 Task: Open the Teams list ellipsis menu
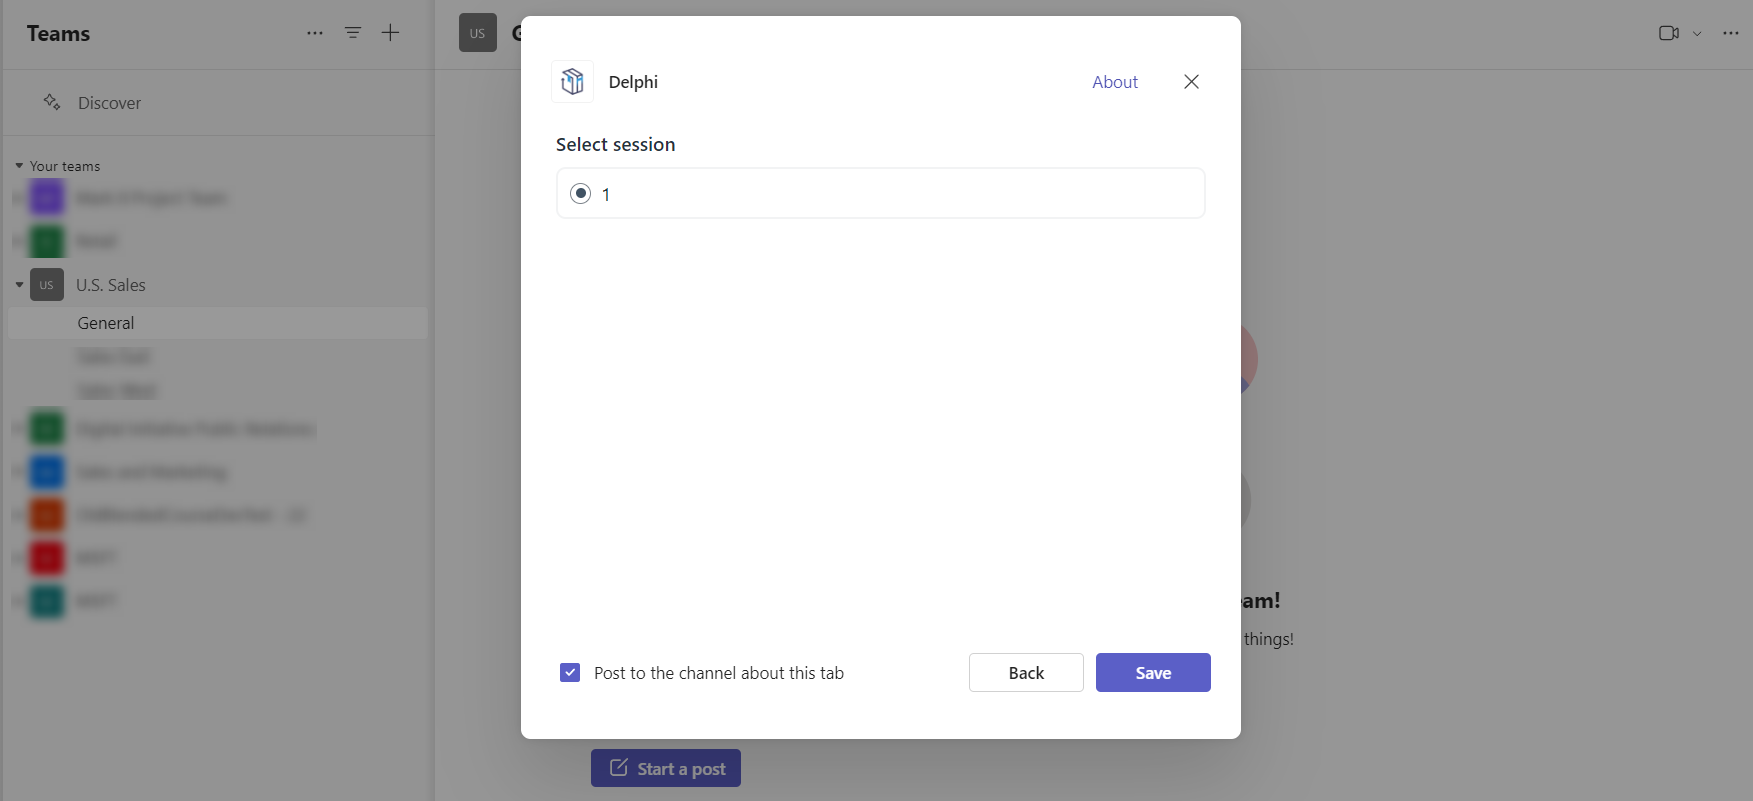pos(315,33)
